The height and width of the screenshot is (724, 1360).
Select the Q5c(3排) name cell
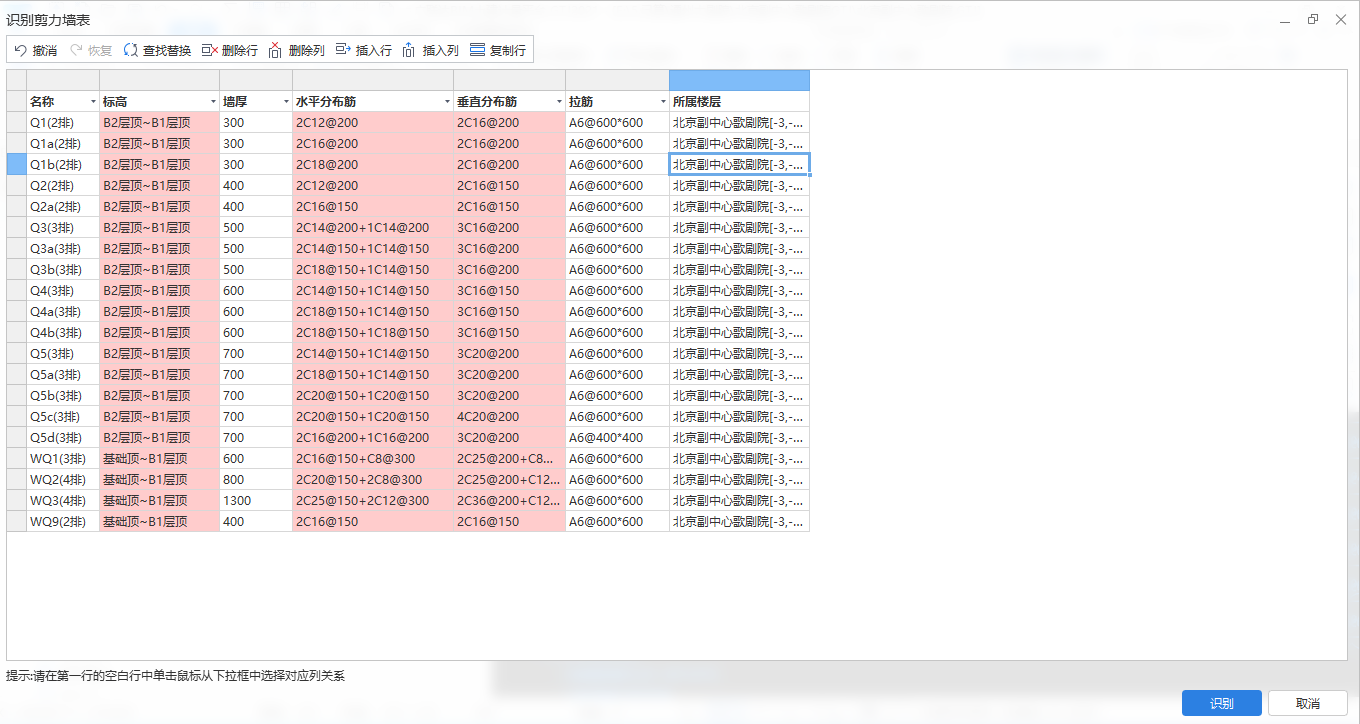click(x=63, y=417)
